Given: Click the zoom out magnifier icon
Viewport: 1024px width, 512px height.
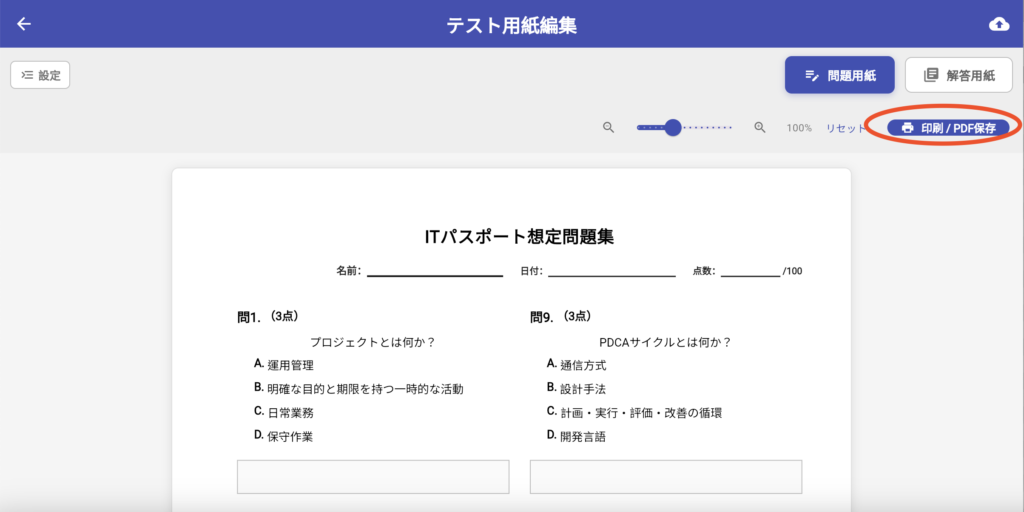Looking at the screenshot, I should pyautogui.click(x=608, y=128).
